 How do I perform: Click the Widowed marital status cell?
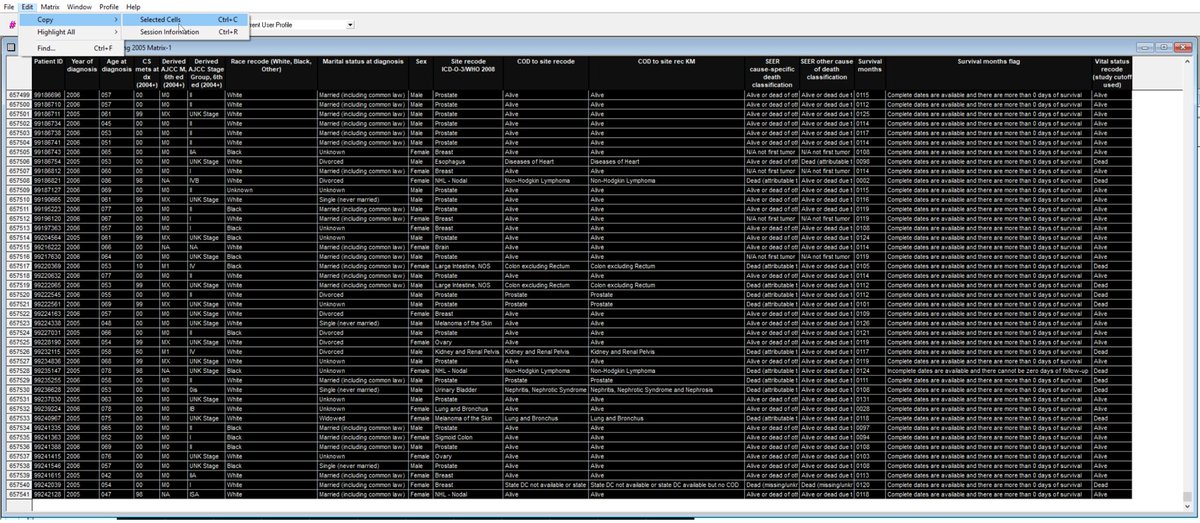361,418
